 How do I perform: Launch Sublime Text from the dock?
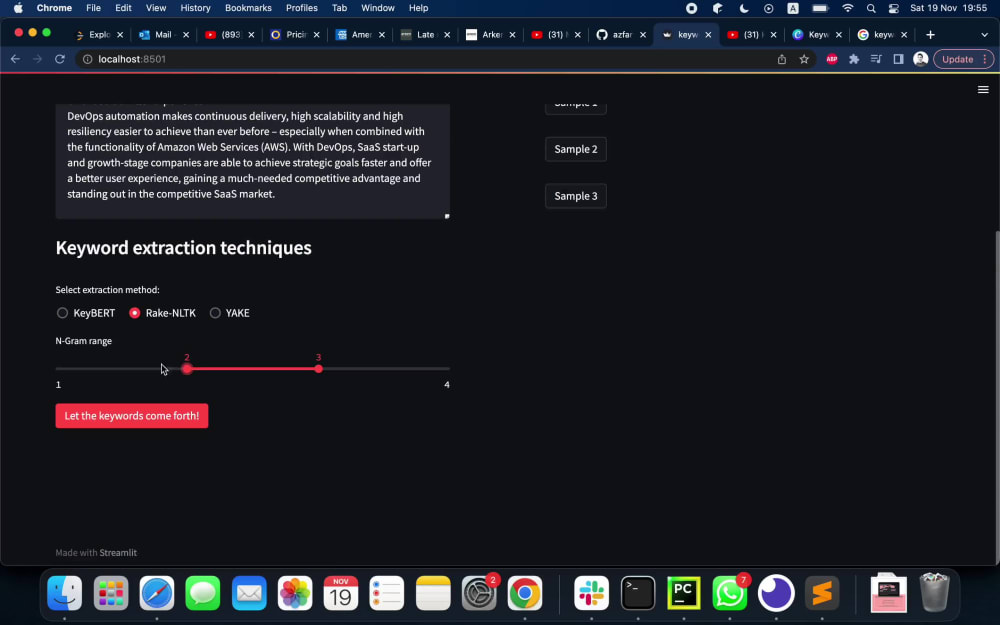coord(822,592)
